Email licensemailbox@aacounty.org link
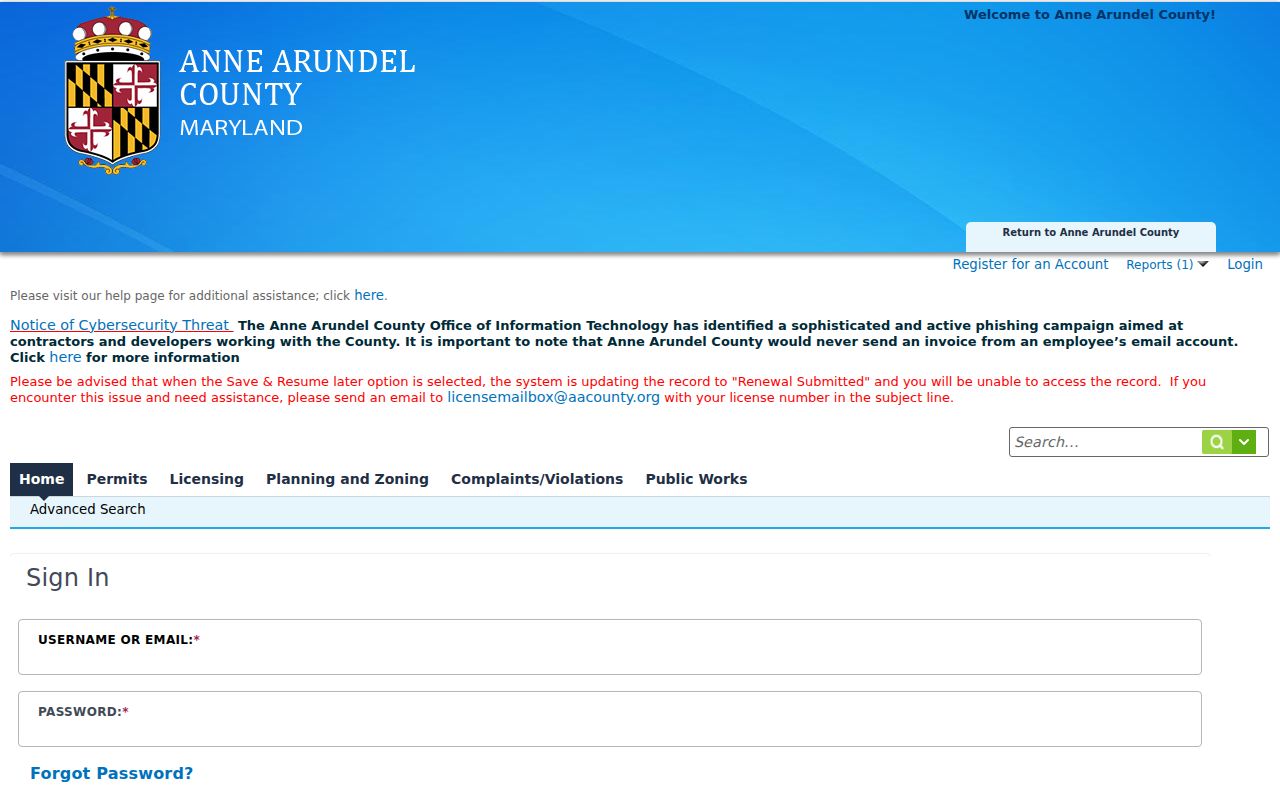 [x=553, y=397]
